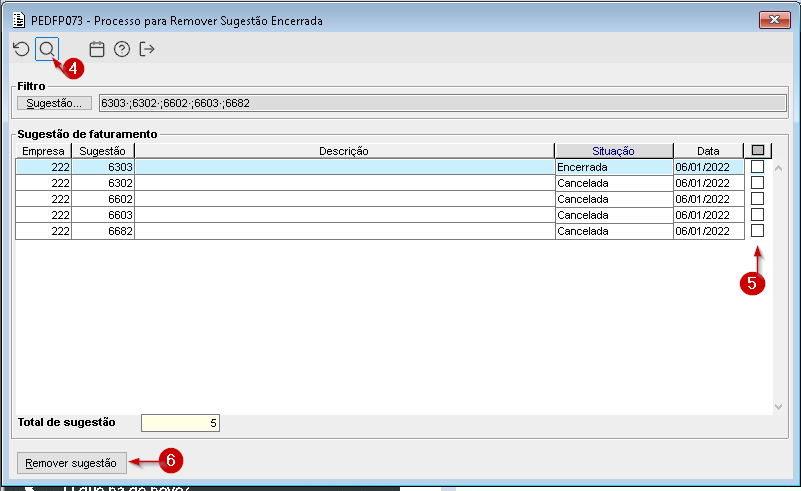This screenshot has width=801, height=491.
Task: Click the Remover sugestão button
Action: 72,463
